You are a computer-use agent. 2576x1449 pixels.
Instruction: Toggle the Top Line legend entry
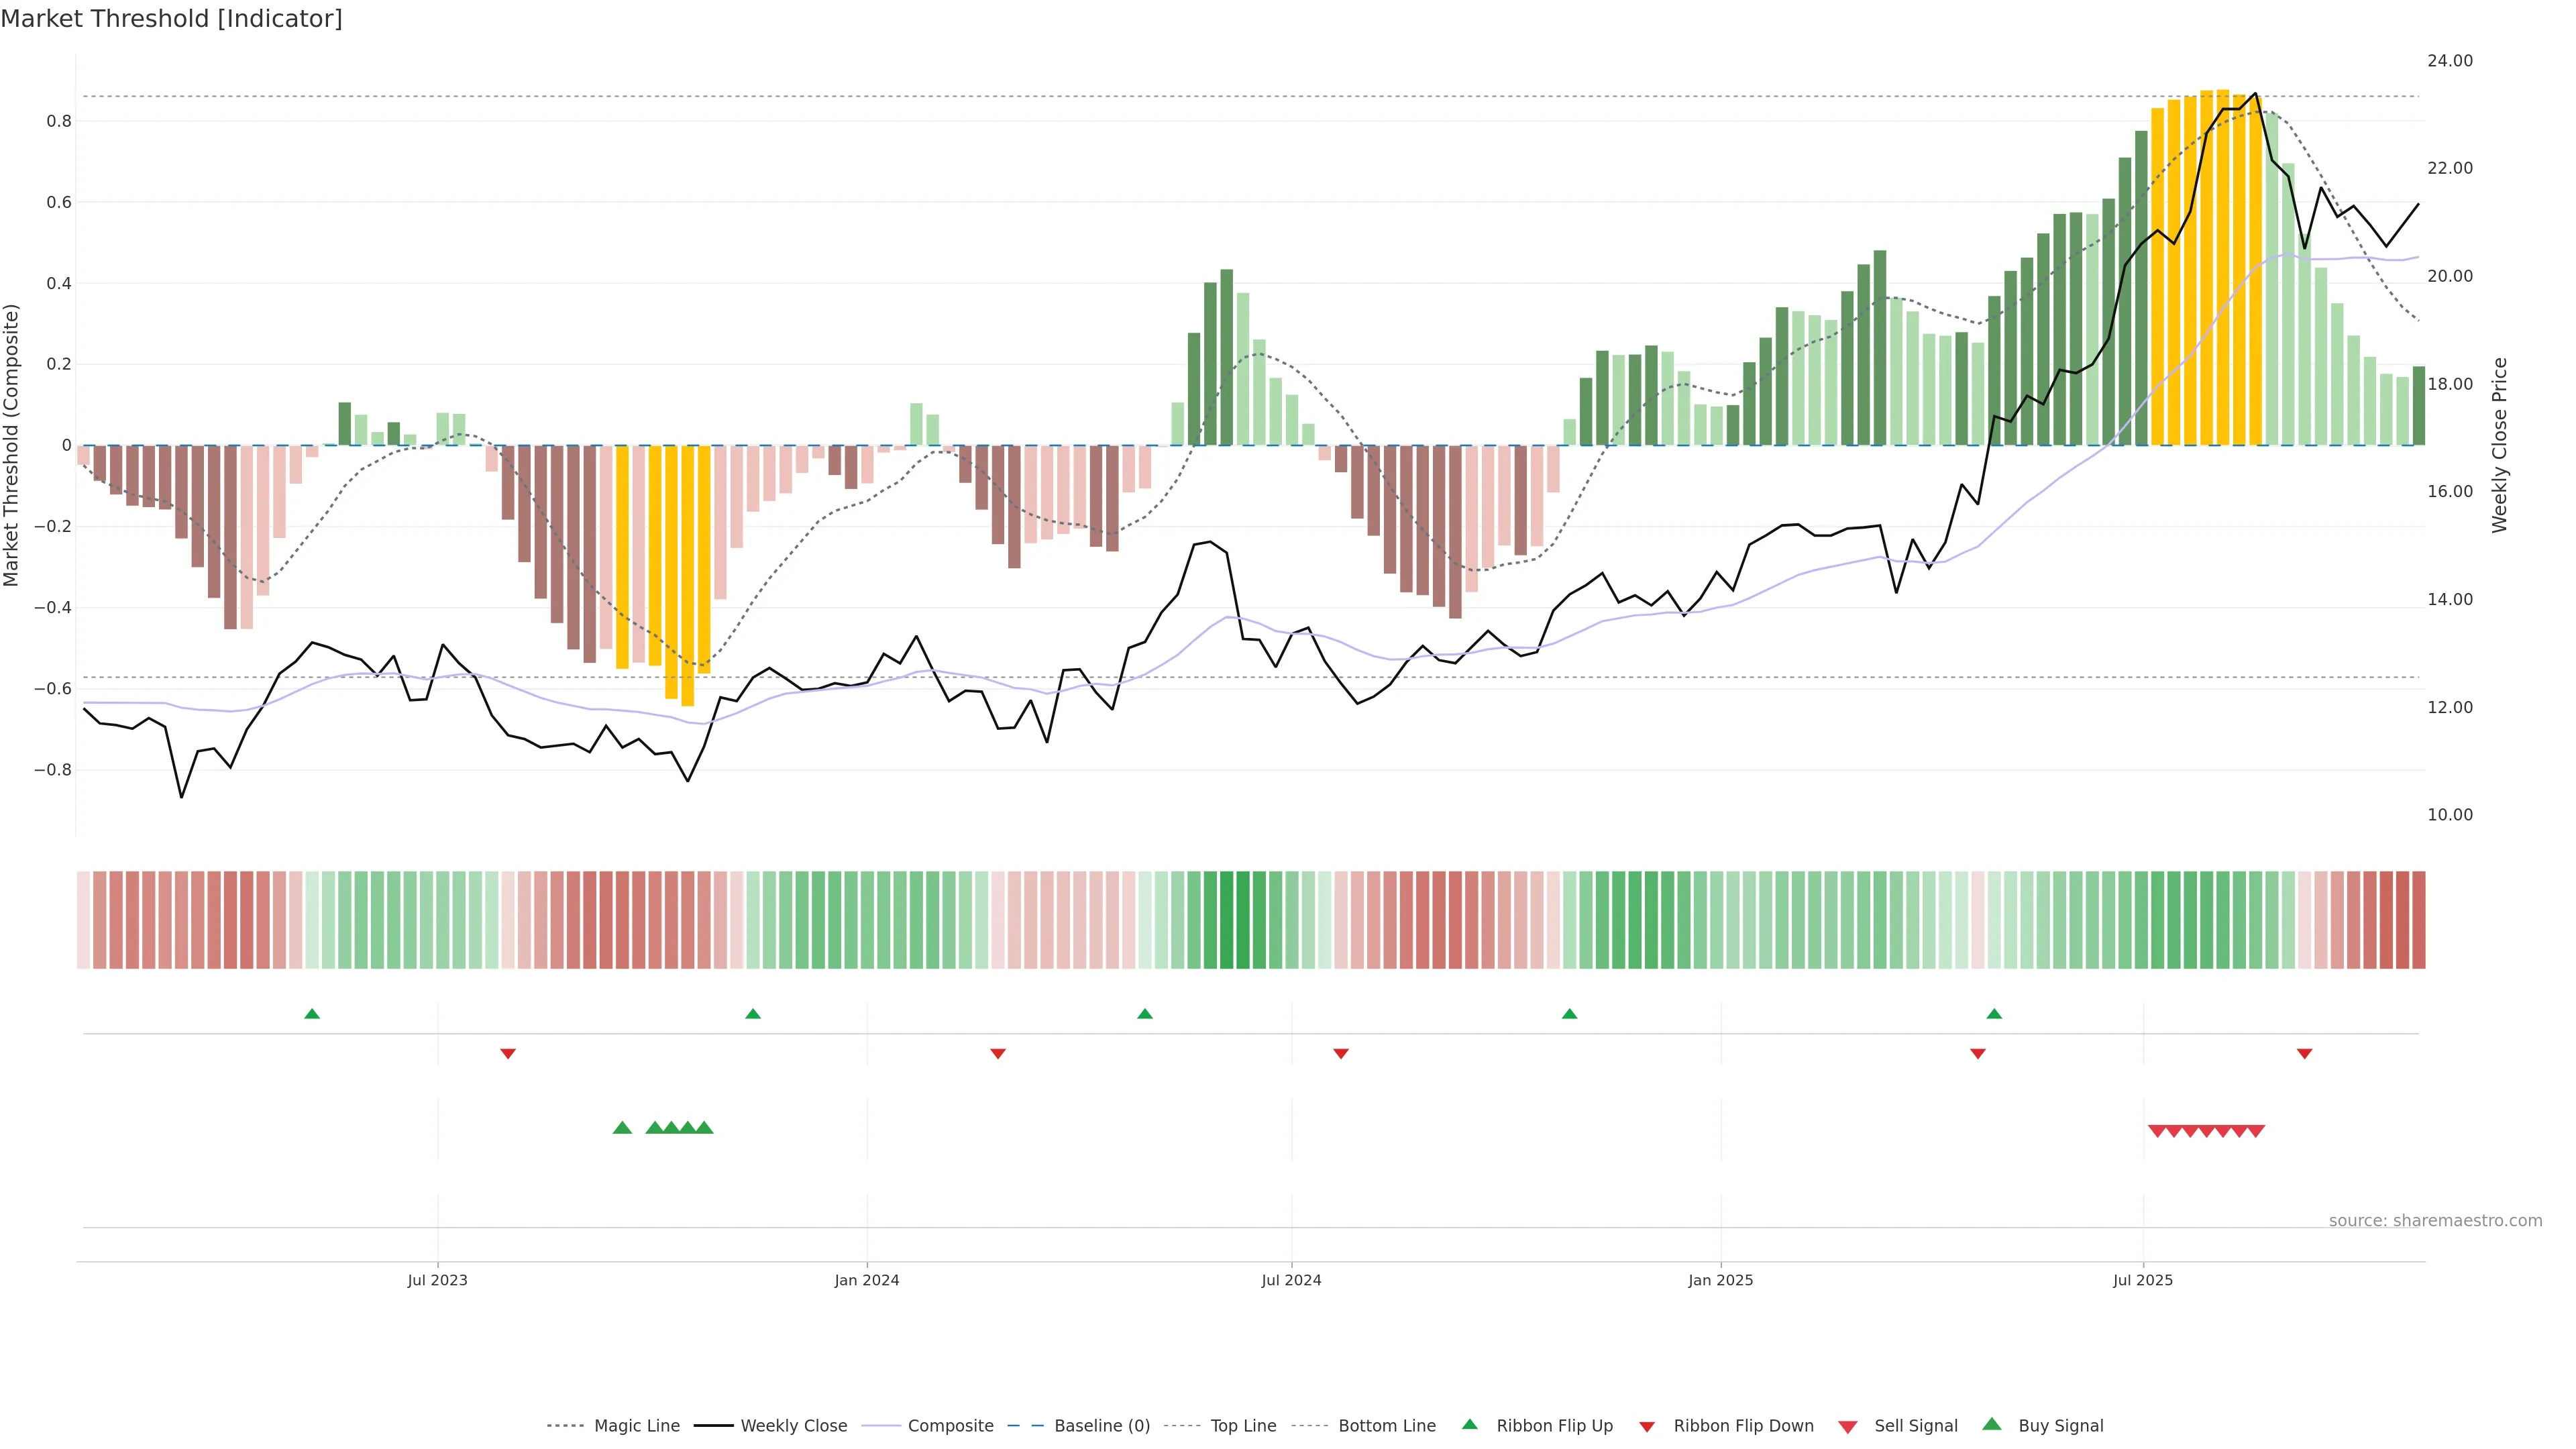(x=1243, y=1426)
